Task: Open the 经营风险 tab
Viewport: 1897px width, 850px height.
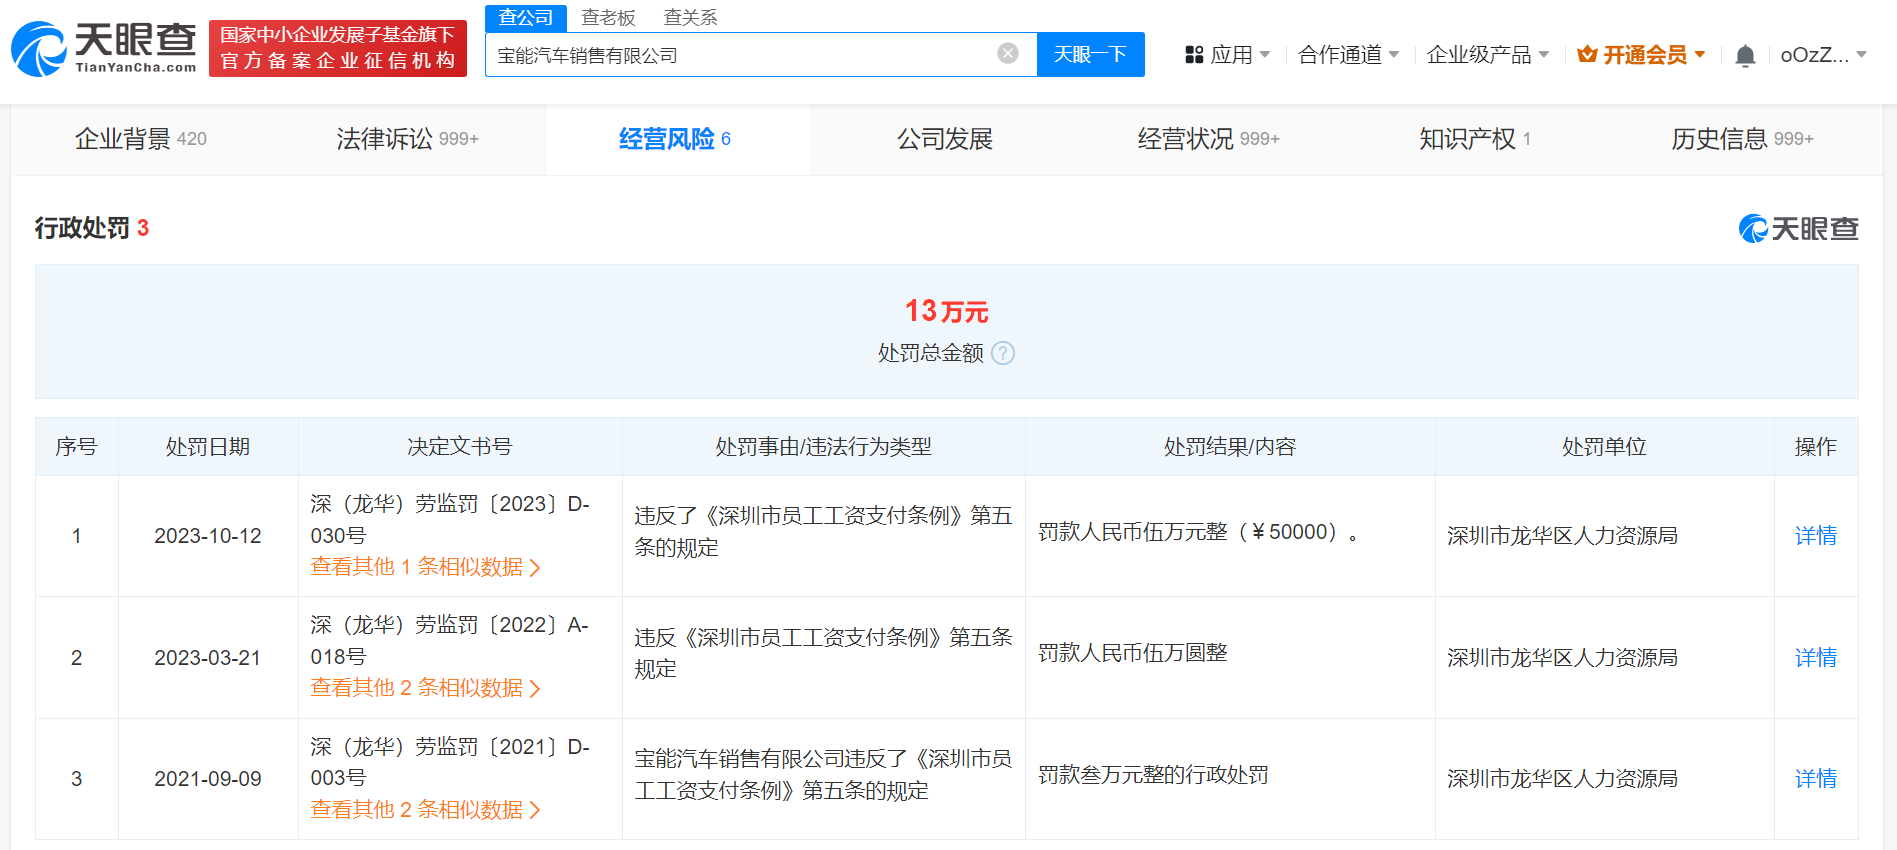Action: click(675, 139)
